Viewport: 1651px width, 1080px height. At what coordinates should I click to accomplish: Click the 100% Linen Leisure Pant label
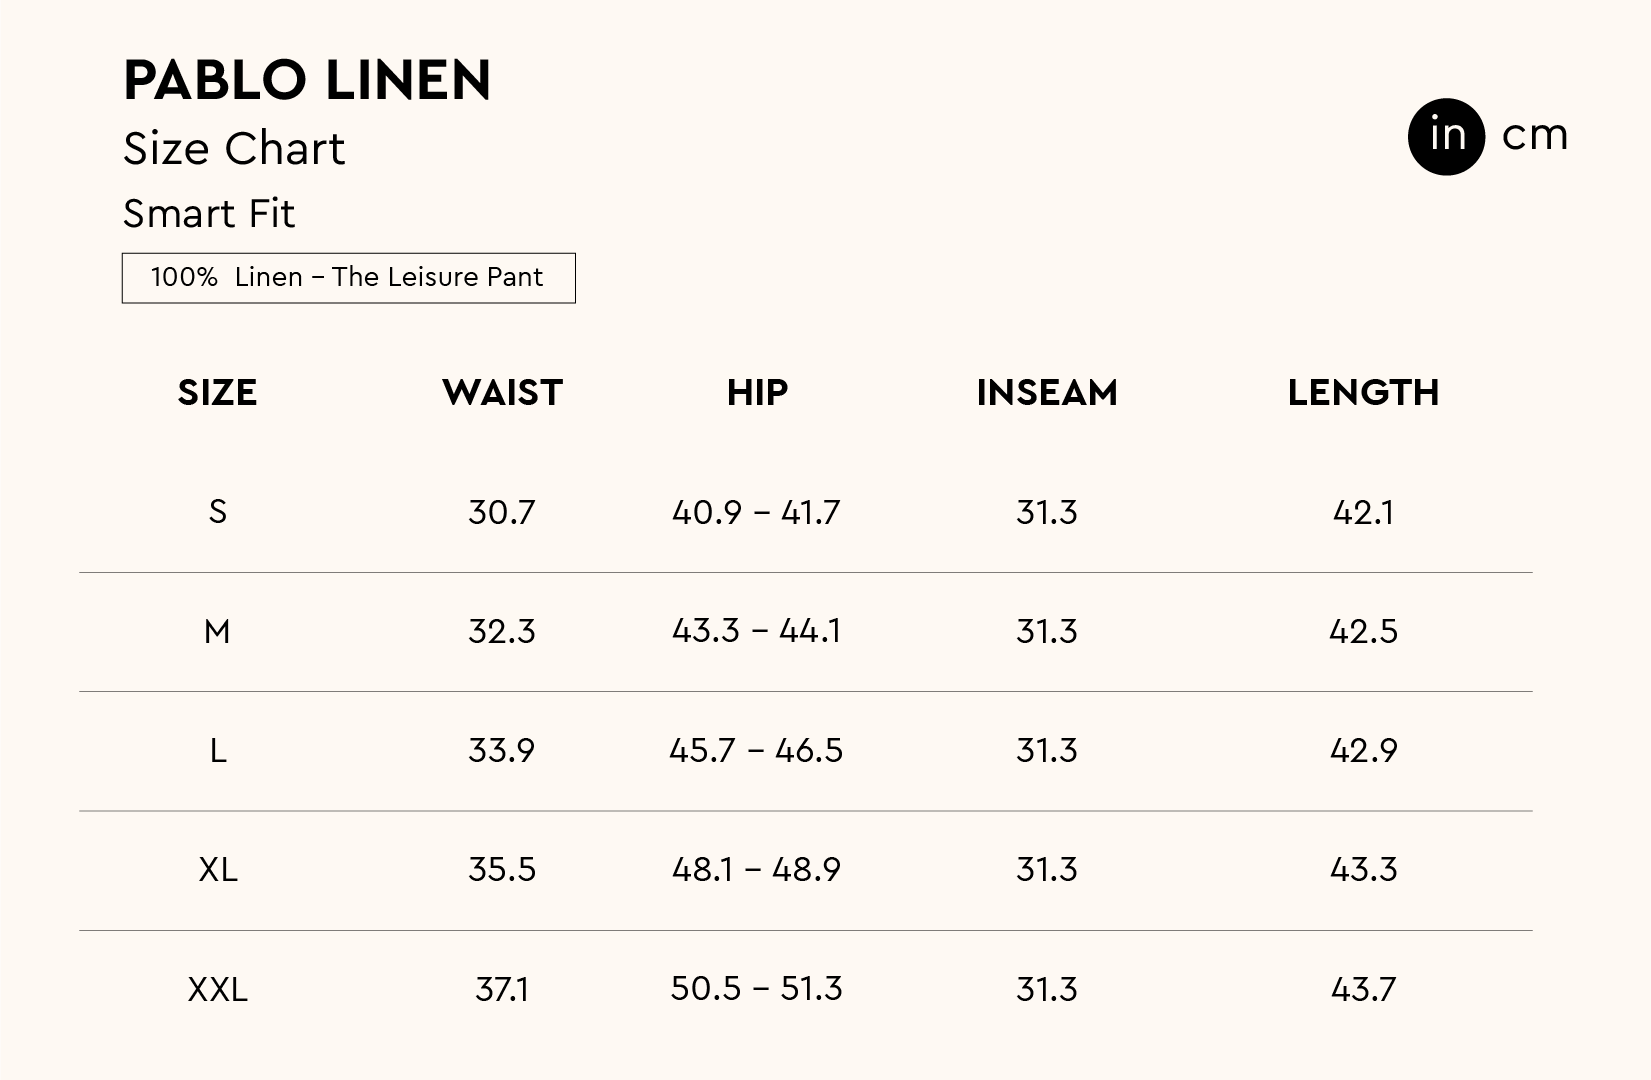coord(348,277)
